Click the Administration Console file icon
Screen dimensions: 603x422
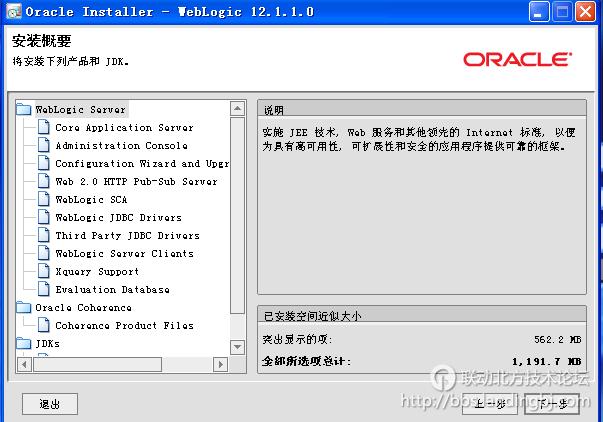tap(43, 145)
